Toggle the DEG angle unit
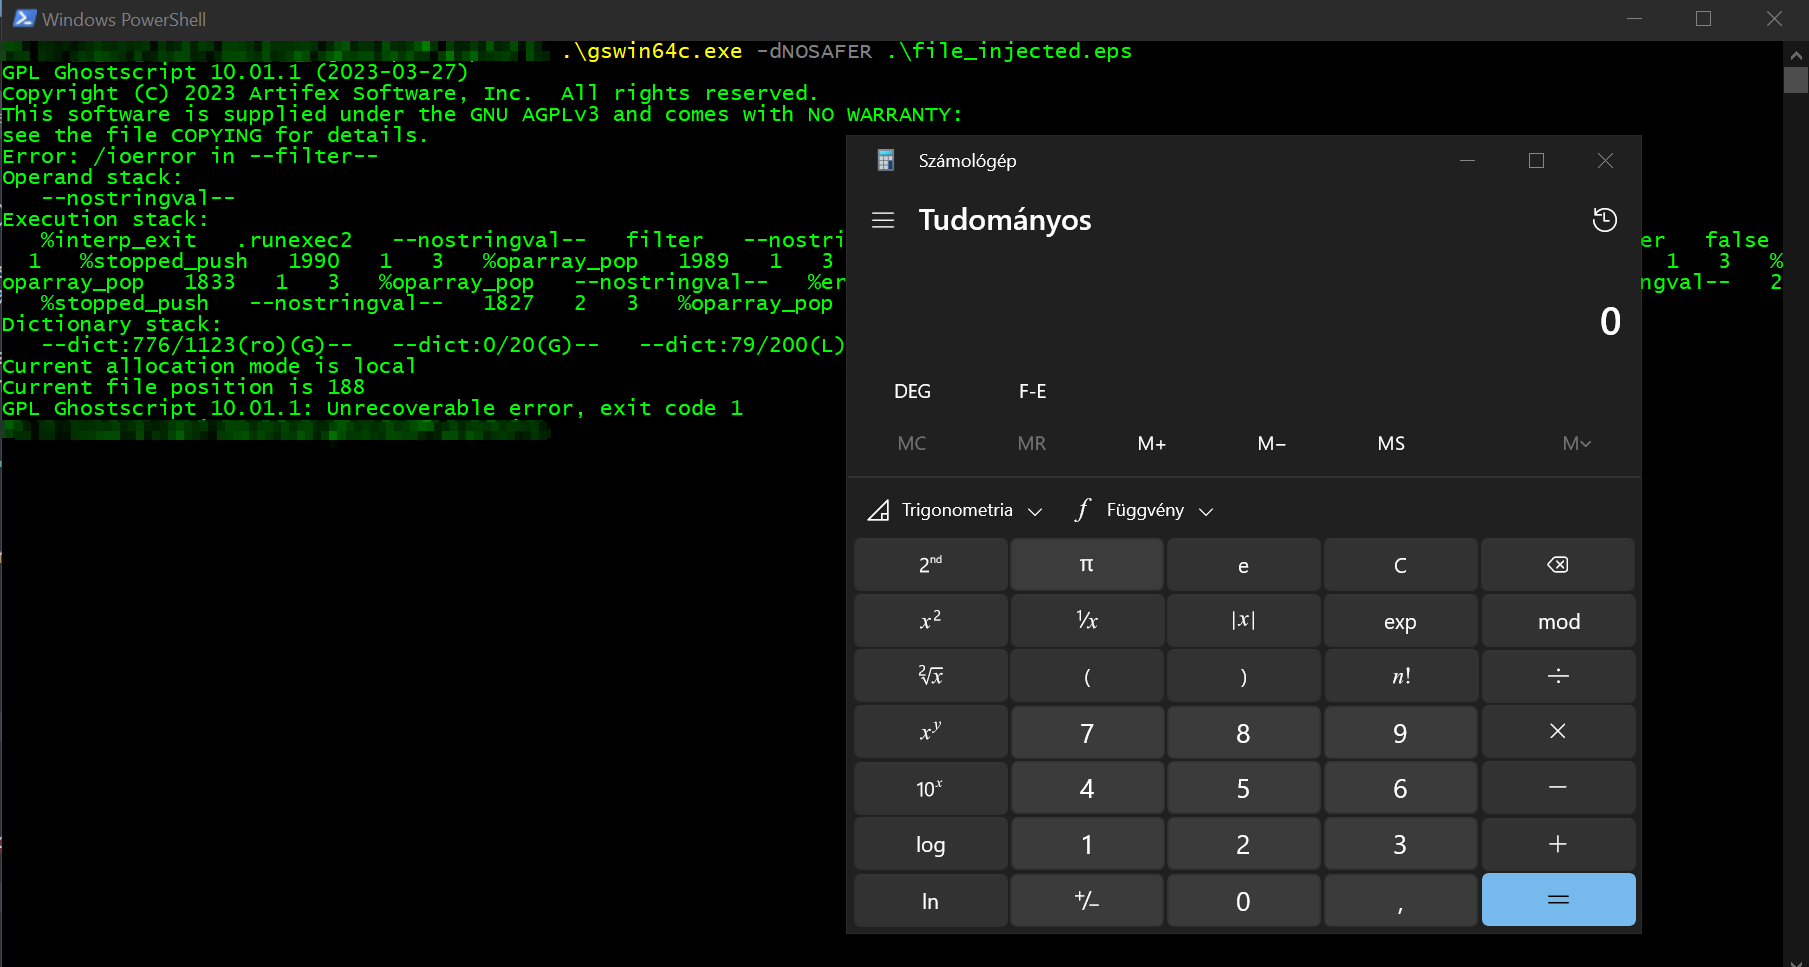Screen dimensions: 1809x967 coord(912,391)
